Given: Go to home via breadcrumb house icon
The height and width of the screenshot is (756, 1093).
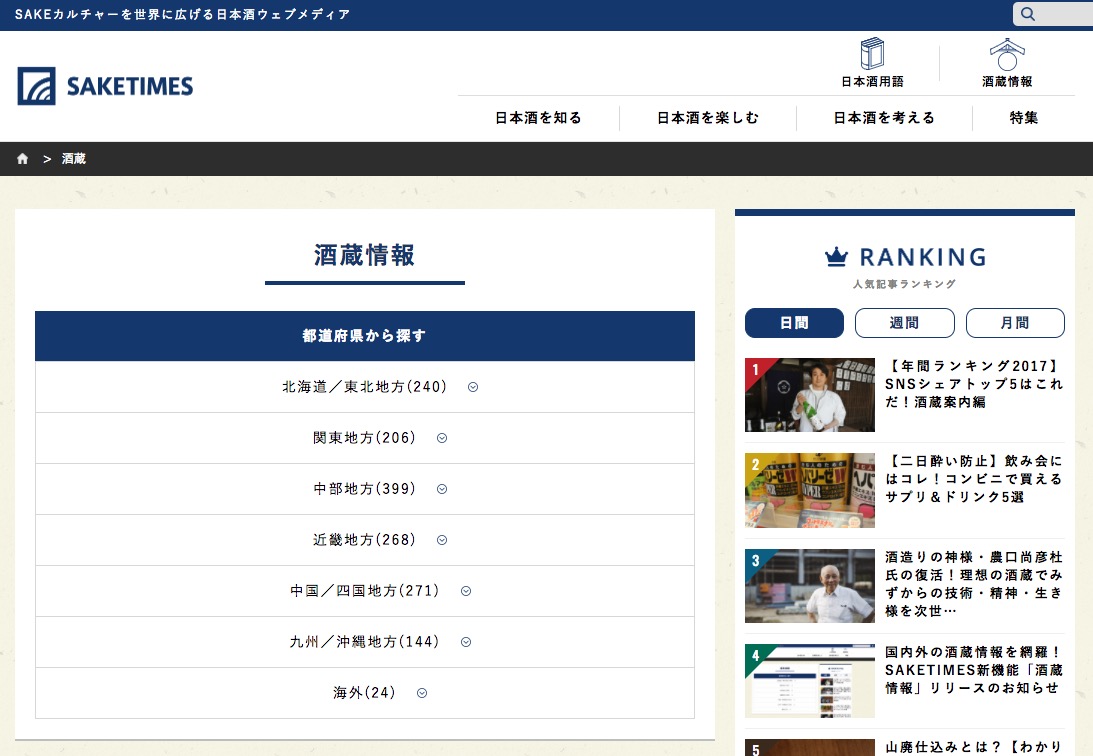Looking at the screenshot, I should [22, 159].
